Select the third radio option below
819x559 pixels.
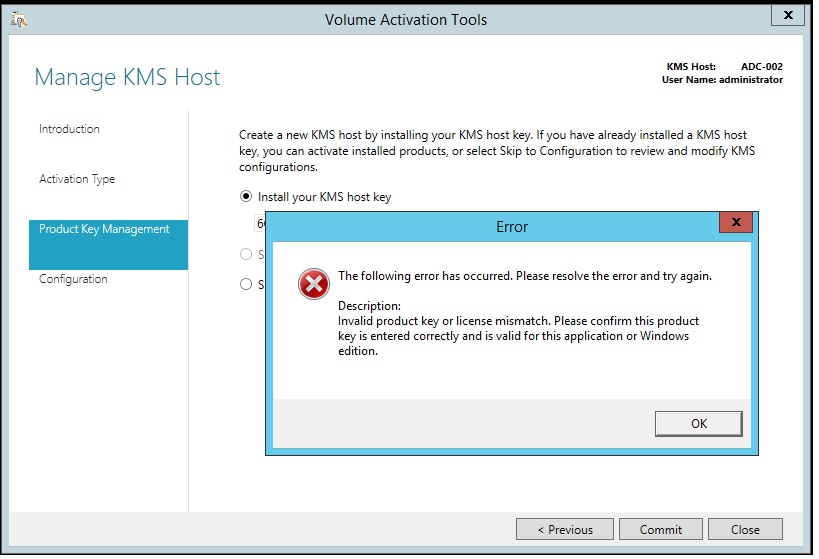point(245,284)
